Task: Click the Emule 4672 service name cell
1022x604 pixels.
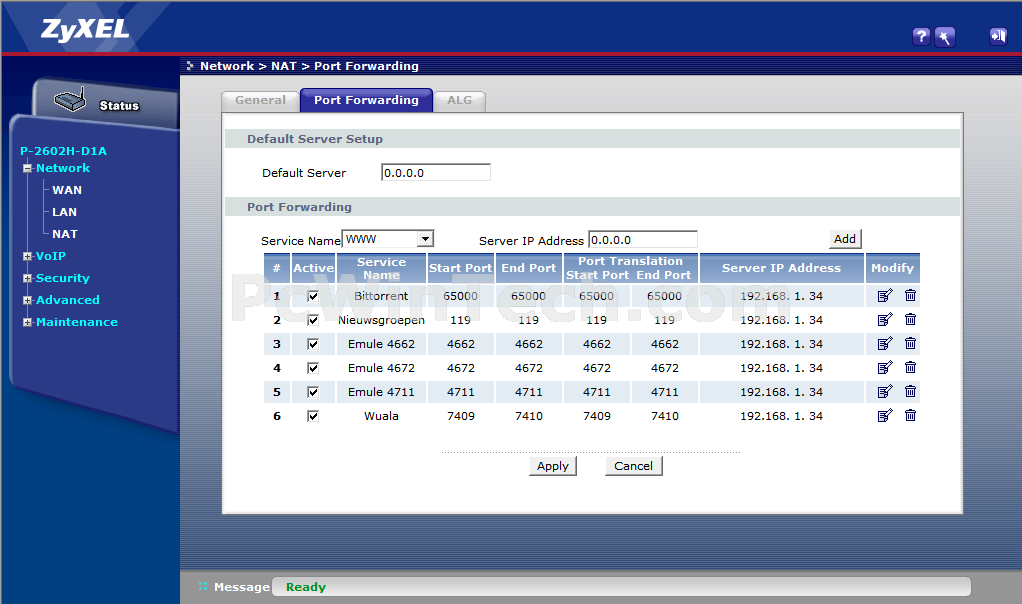Action: [x=381, y=368]
